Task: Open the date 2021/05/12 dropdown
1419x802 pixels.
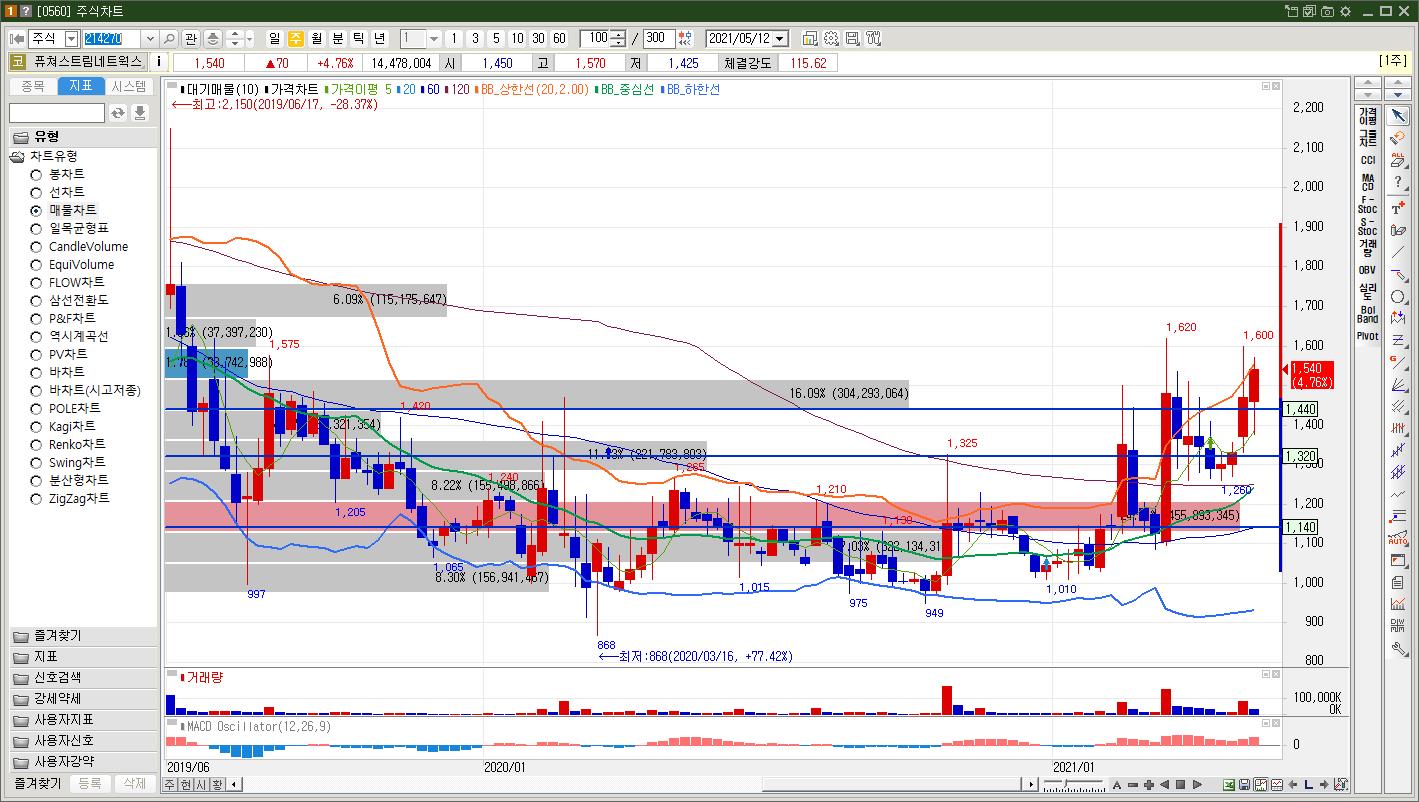Action: click(780, 38)
